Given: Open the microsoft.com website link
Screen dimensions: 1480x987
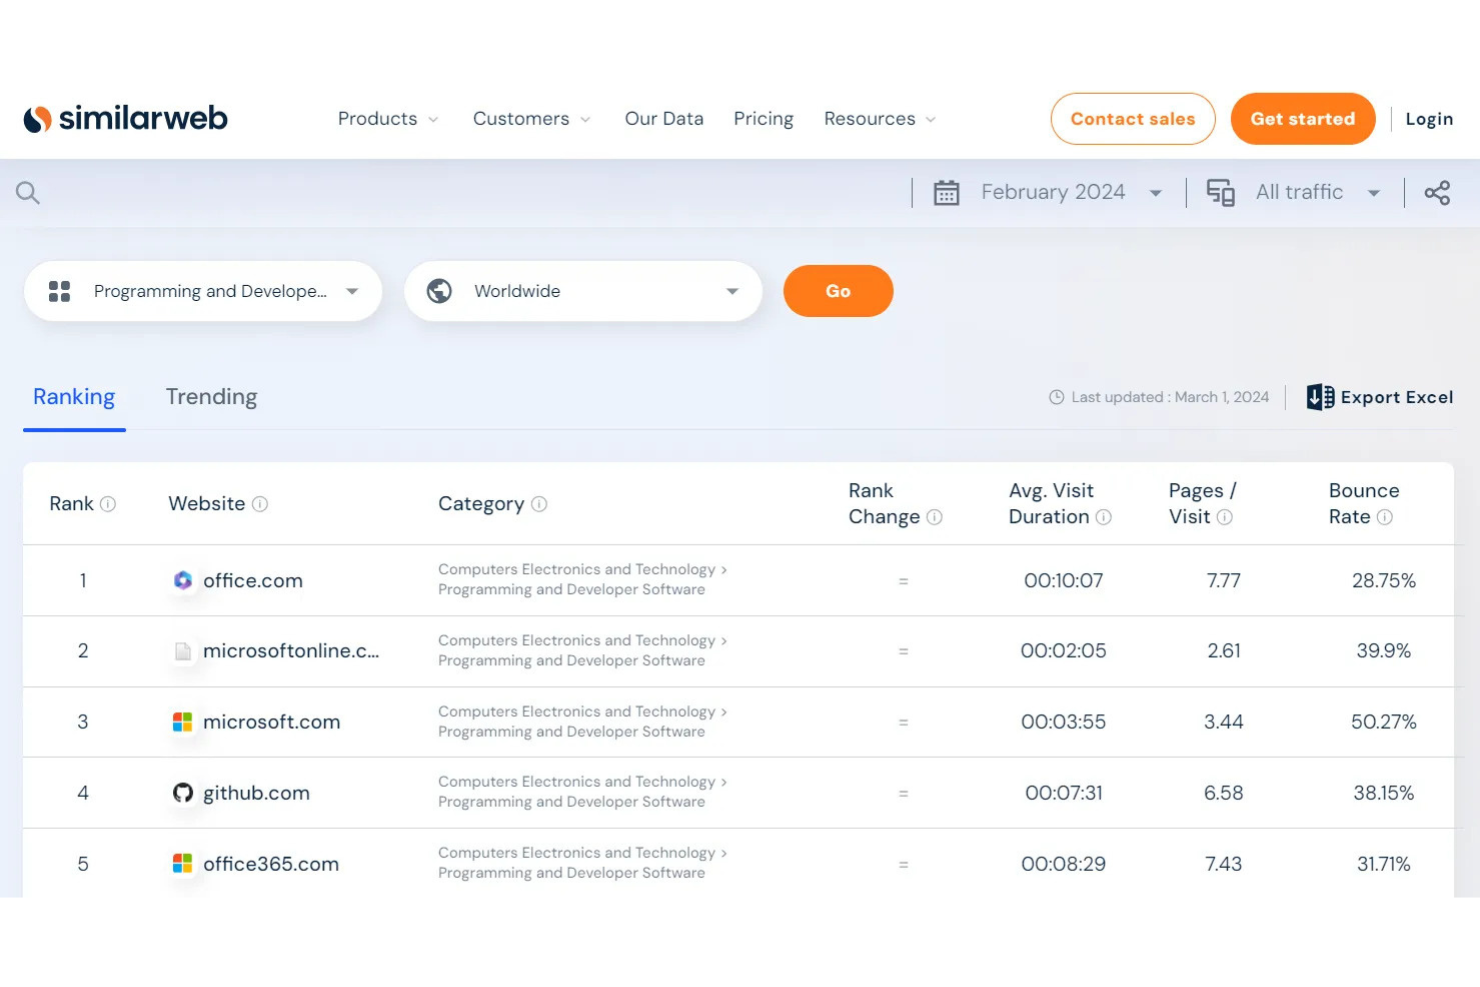Looking at the screenshot, I should [272, 722].
